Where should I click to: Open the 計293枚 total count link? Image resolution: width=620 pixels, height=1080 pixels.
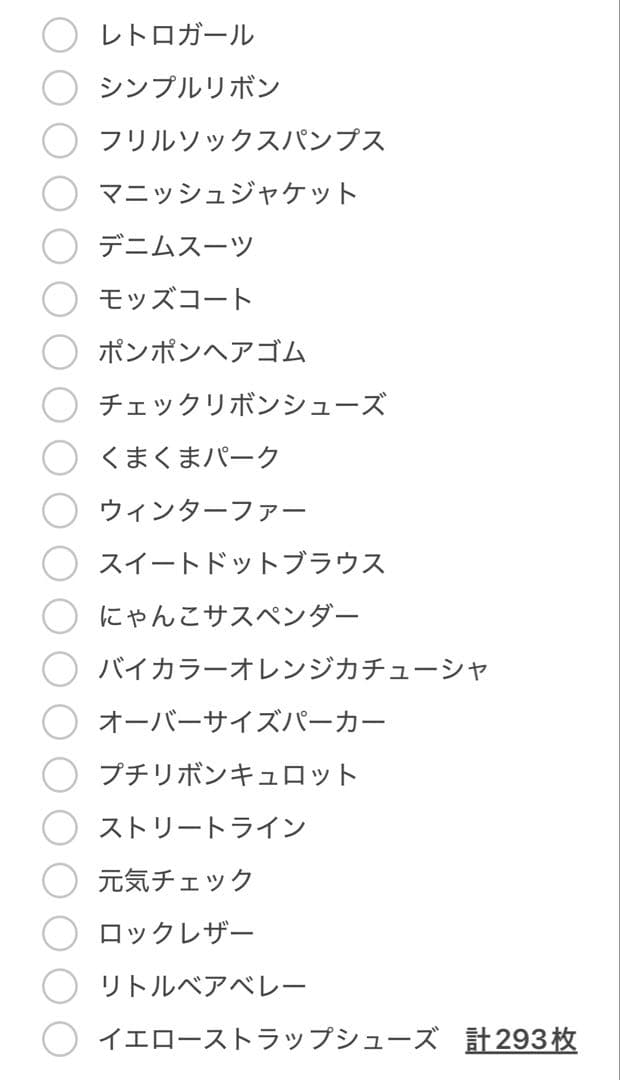point(522,1040)
